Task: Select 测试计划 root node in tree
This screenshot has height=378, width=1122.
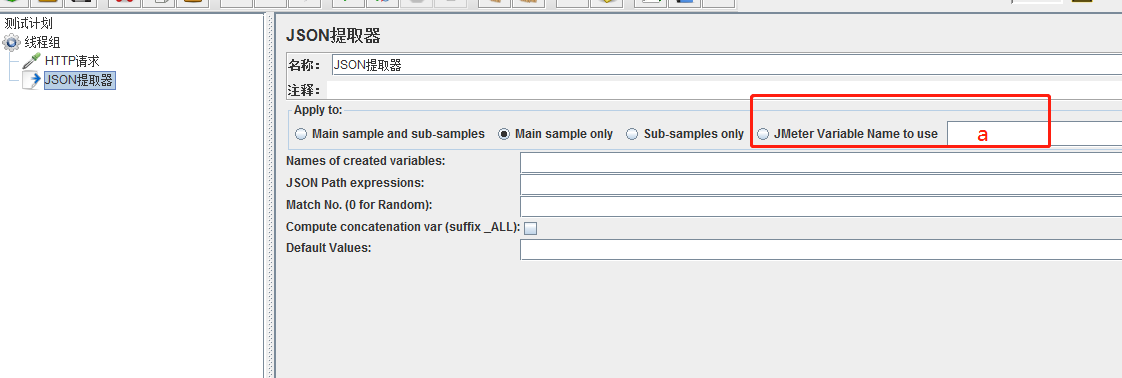Action: coord(29,24)
